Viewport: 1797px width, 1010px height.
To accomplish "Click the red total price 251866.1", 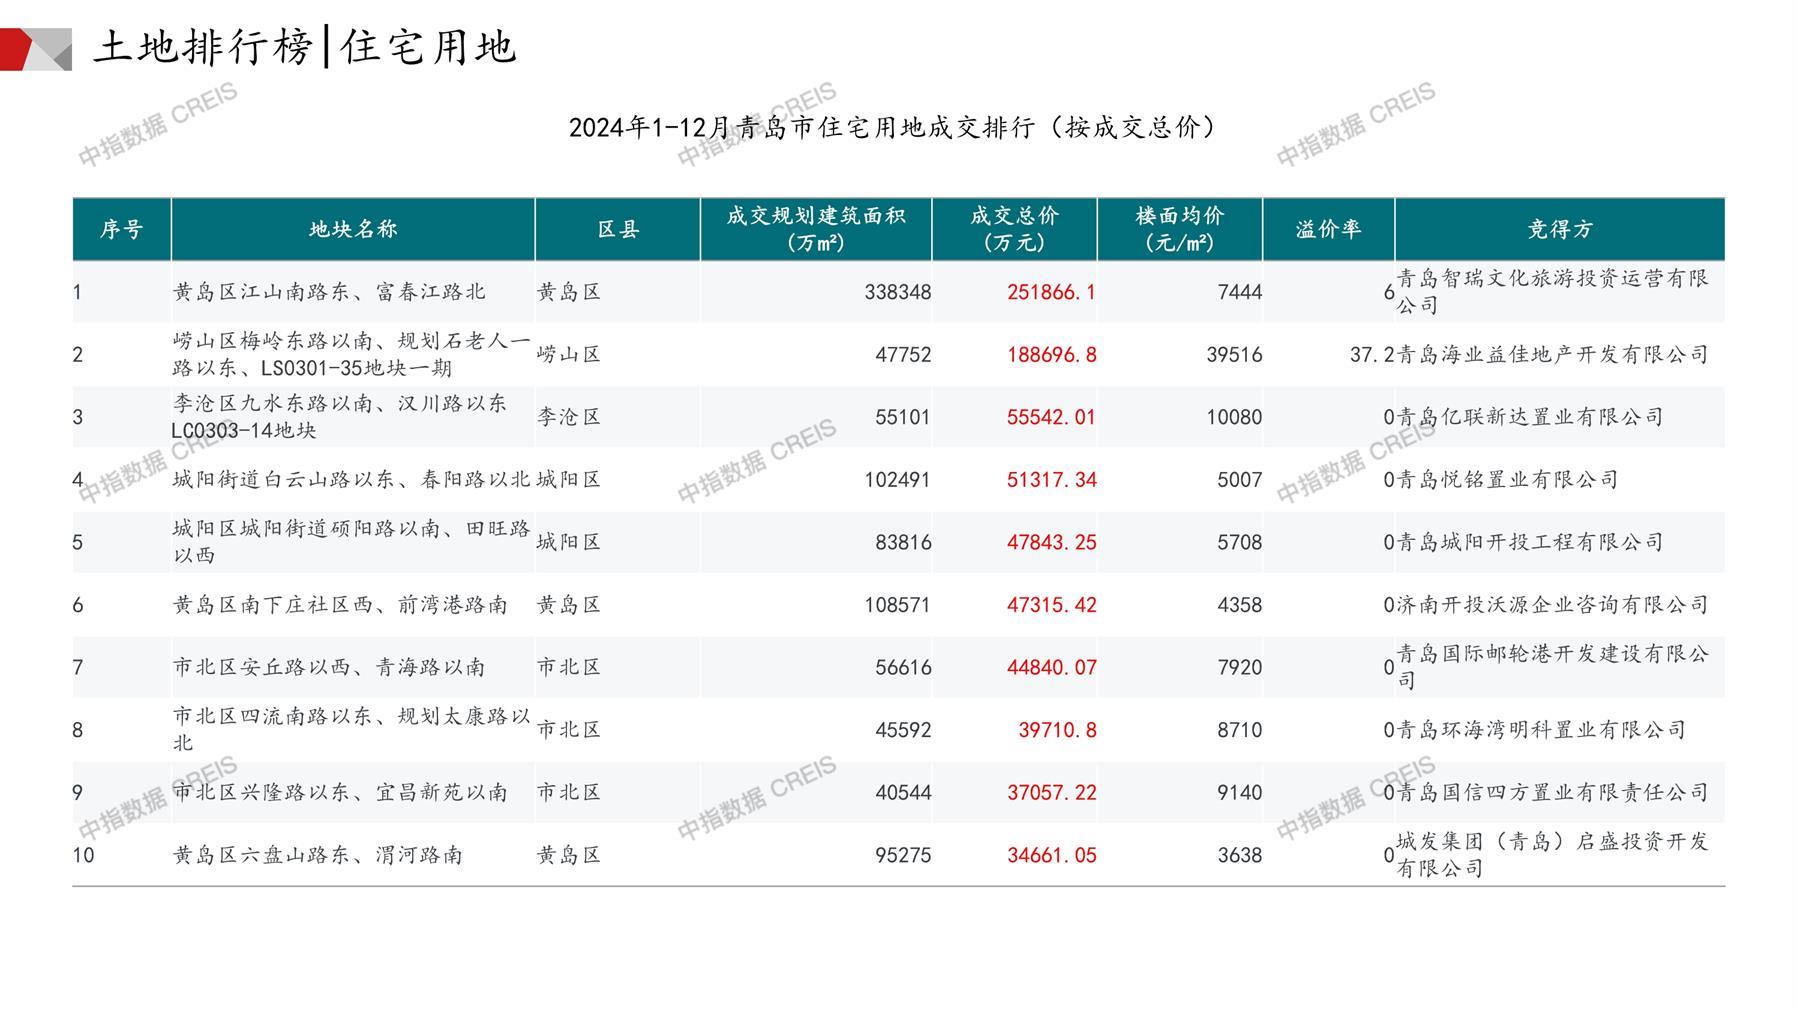I will pos(1051,292).
